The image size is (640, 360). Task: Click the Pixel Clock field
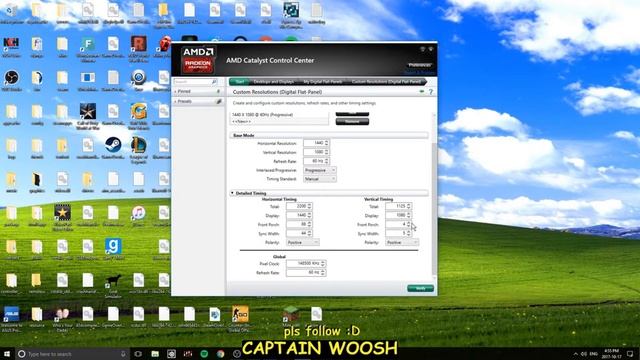click(306, 264)
